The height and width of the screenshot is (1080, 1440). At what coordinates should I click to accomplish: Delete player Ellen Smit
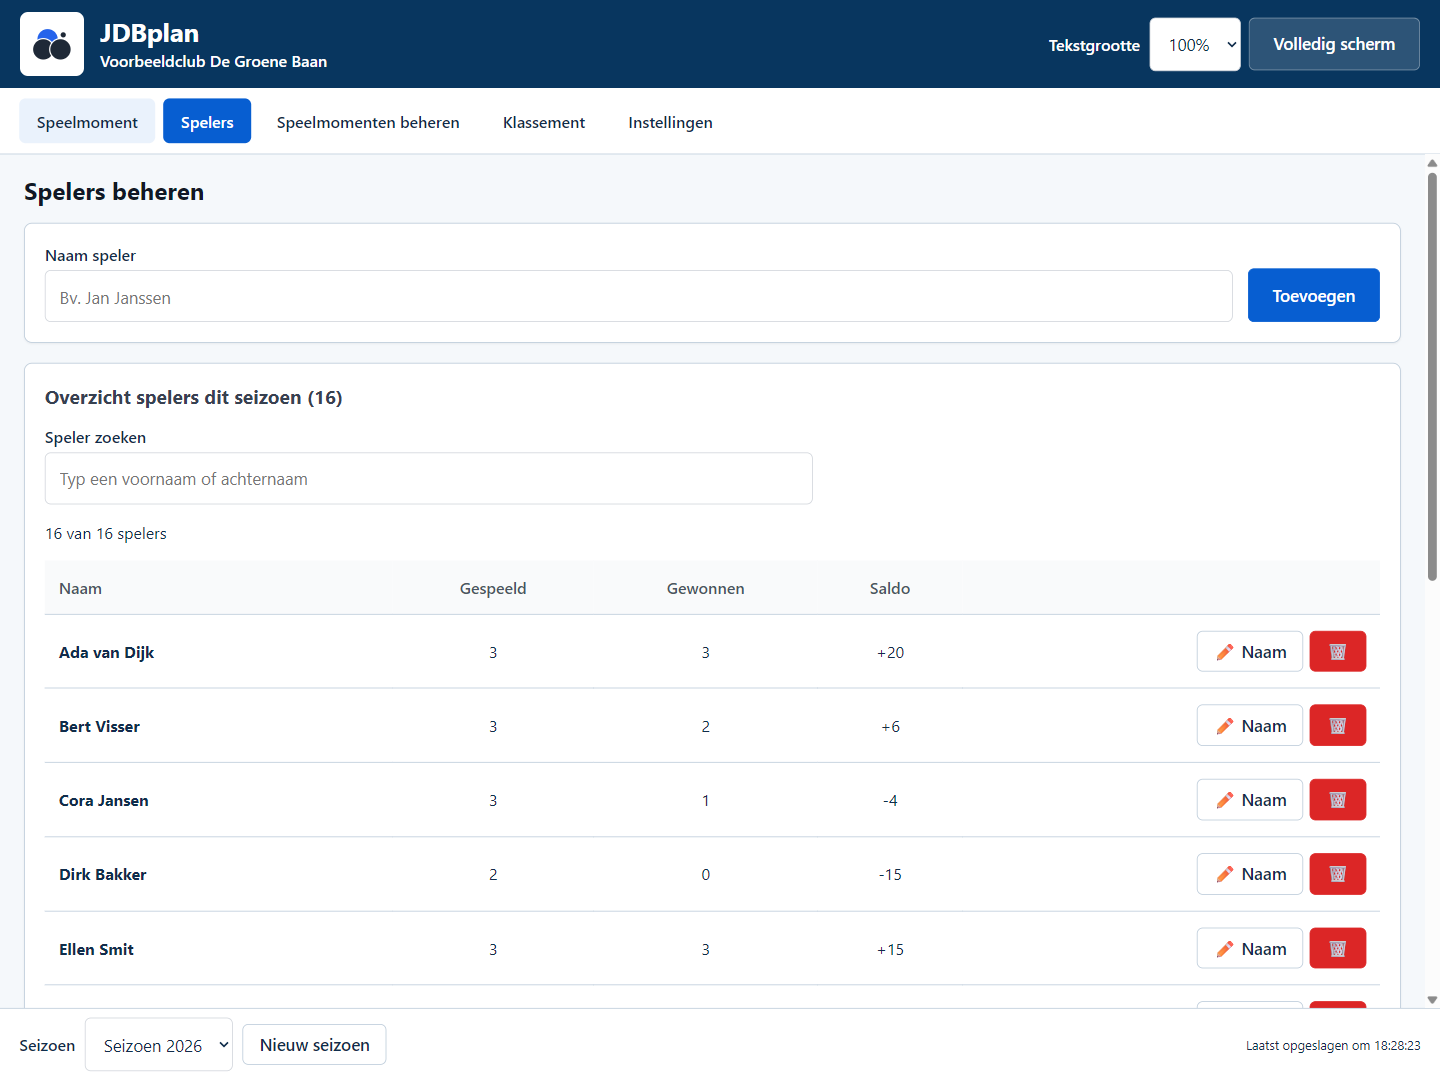coord(1338,949)
